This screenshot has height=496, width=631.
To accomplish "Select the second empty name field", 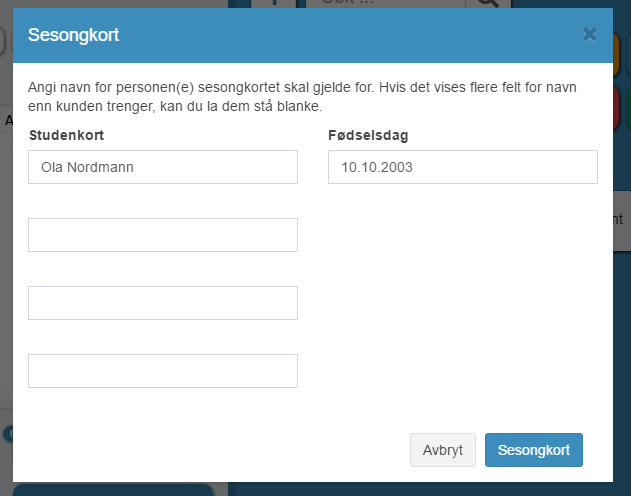I will pos(163,235).
